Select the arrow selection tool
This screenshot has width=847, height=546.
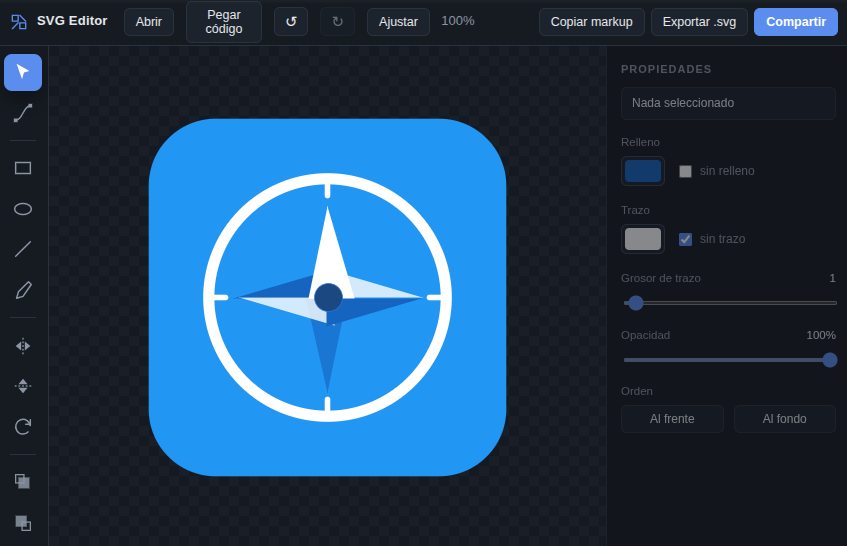pos(23,72)
